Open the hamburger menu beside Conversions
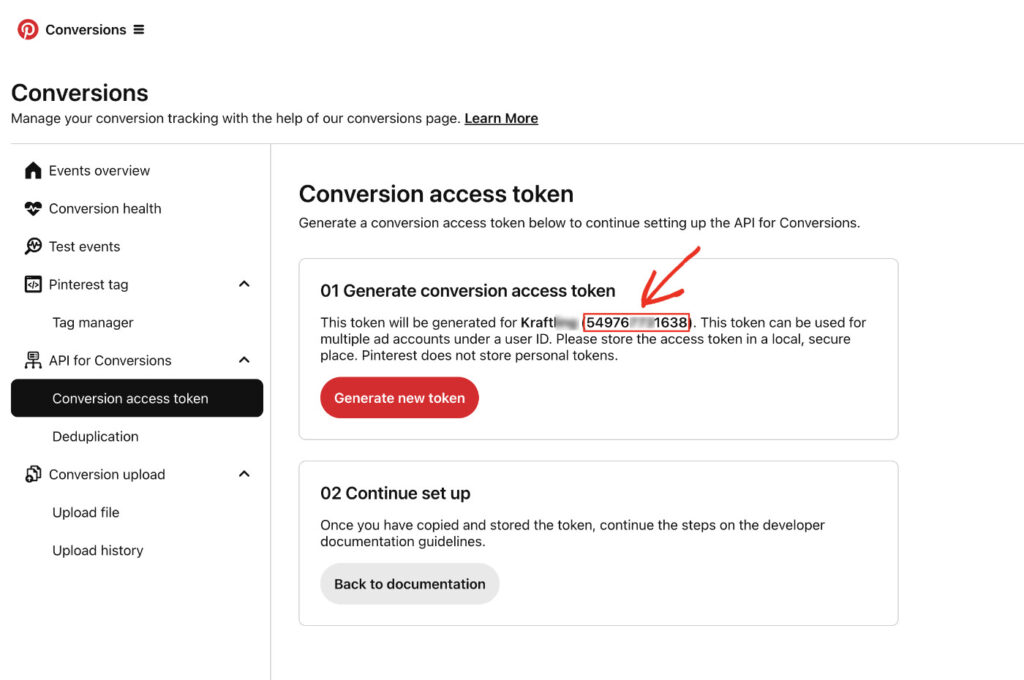Viewport: 1024px width, 680px height. pyautogui.click(x=139, y=30)
